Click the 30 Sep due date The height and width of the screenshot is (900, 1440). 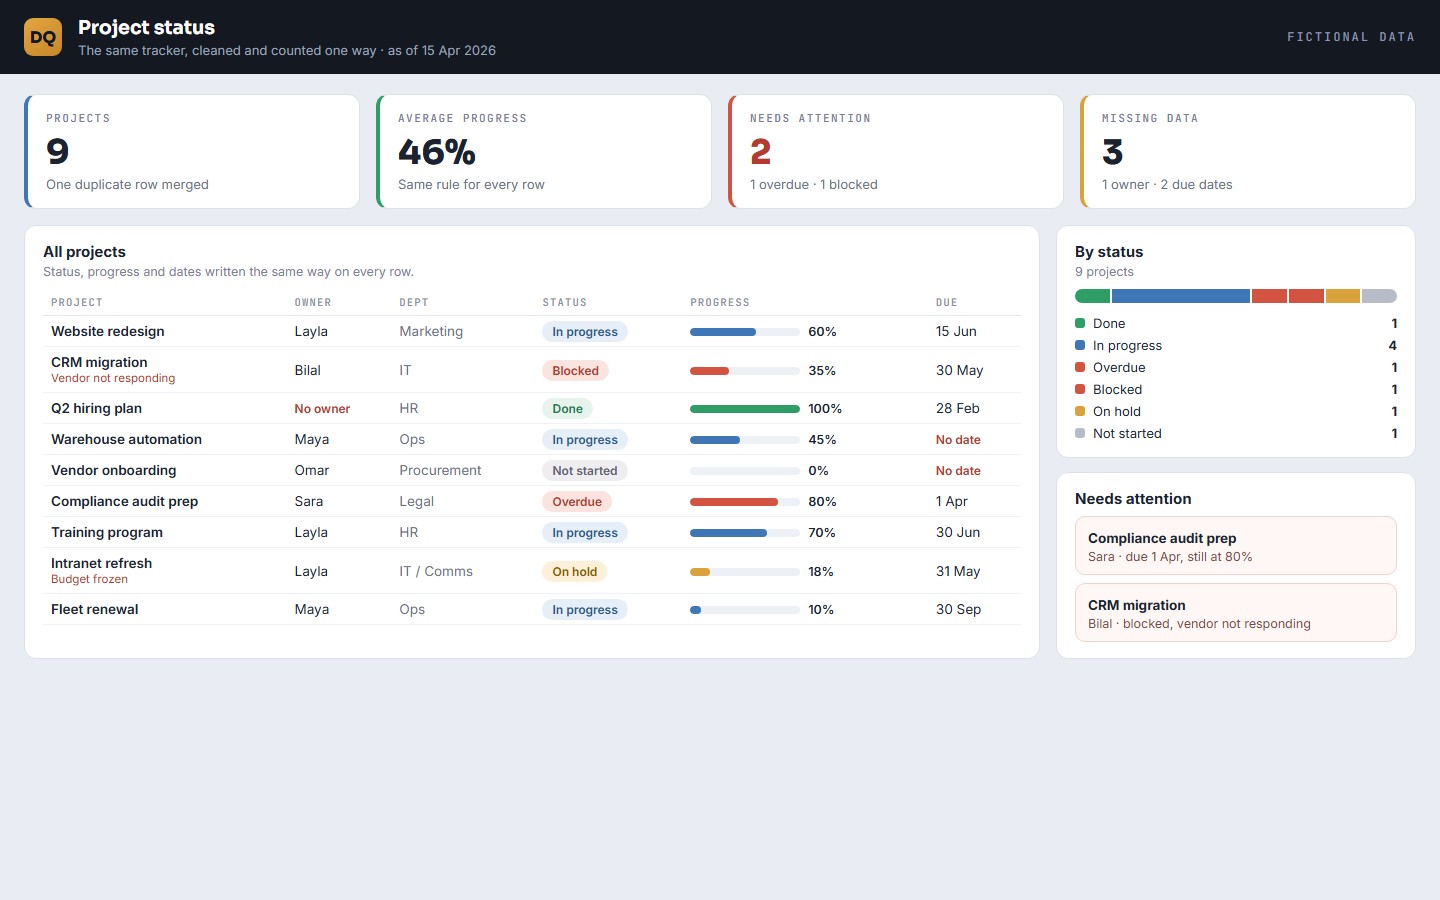(958, 610)
